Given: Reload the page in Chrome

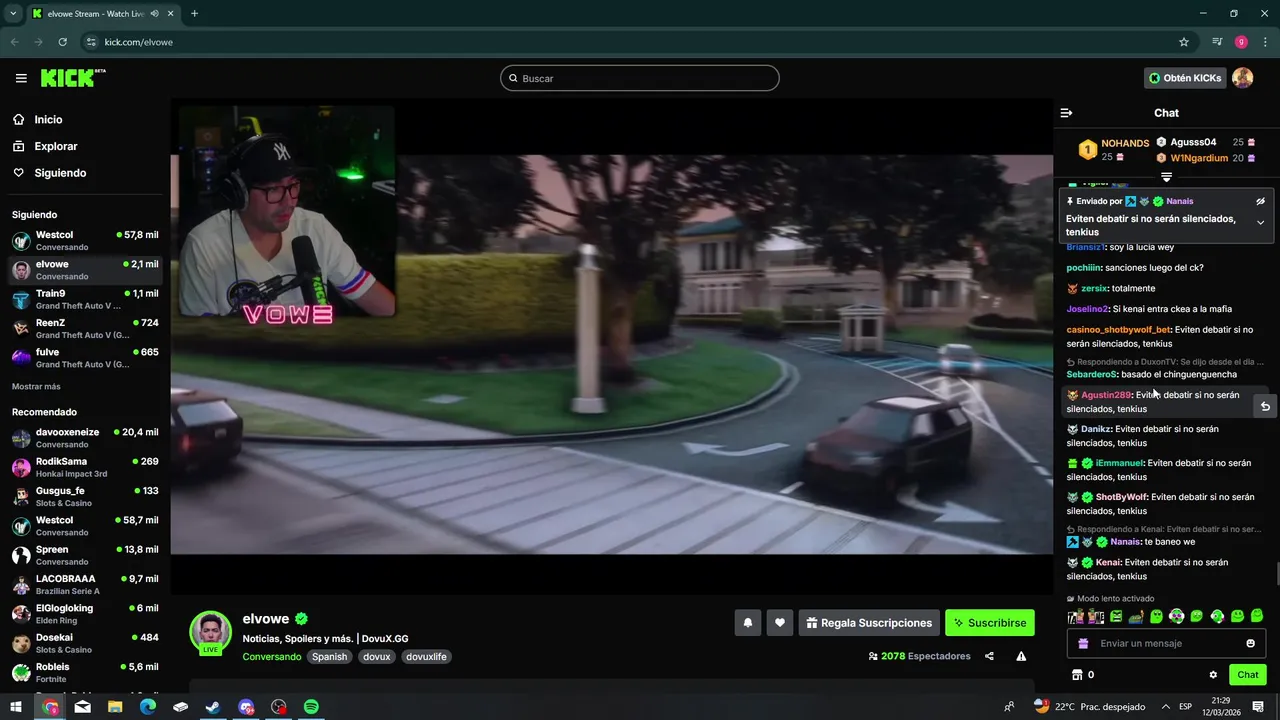Looking at the screenshot, I should pos(62,42).
